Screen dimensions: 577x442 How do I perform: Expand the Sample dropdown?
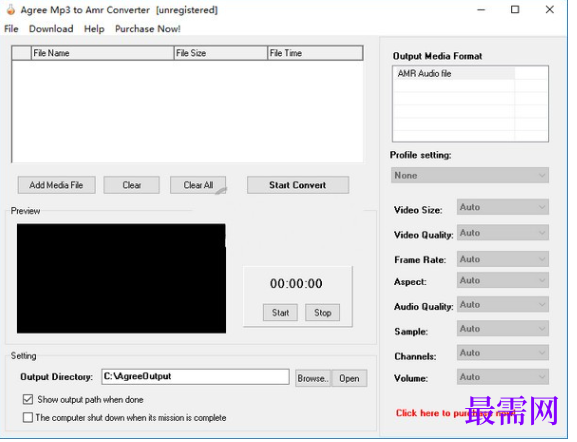(503, 329)
